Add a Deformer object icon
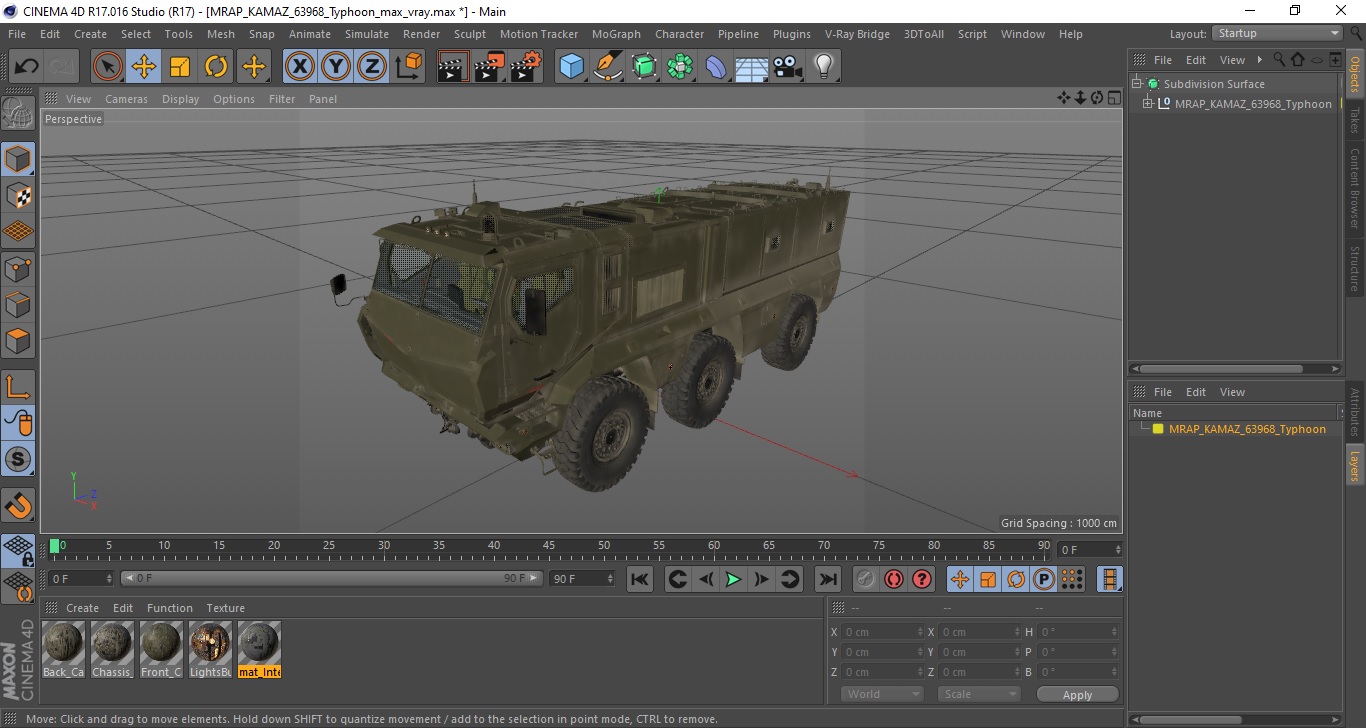Screen dimensions: 1366x728 point(716,67)
